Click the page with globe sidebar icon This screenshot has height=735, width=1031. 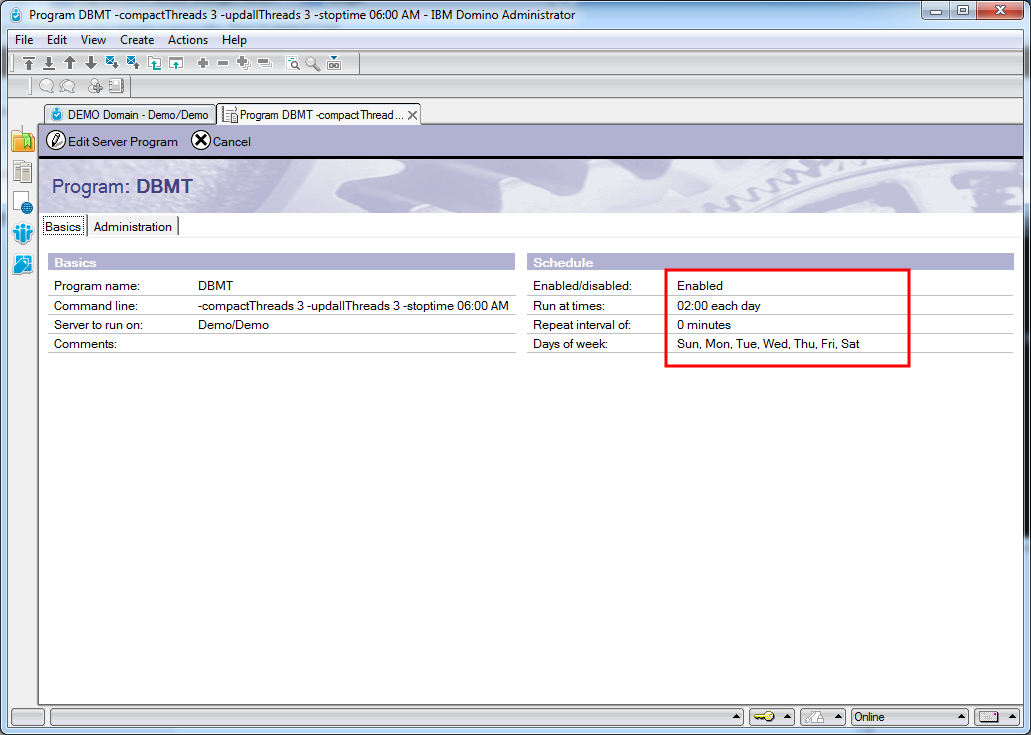(22, 203)
